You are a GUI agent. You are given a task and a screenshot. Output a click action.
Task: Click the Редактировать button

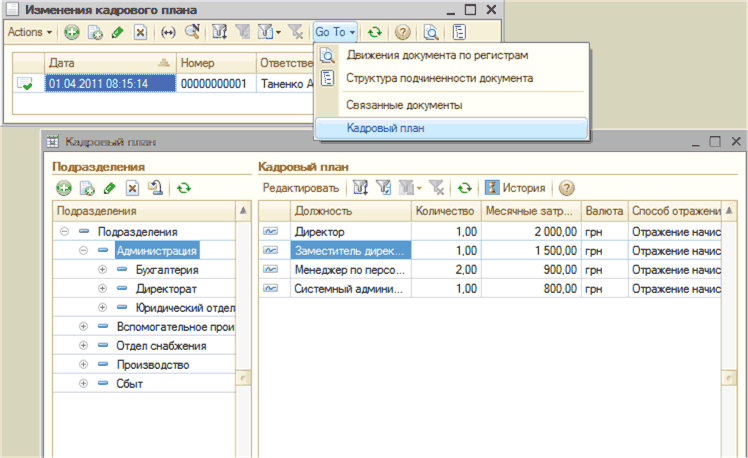click(300, 187)
